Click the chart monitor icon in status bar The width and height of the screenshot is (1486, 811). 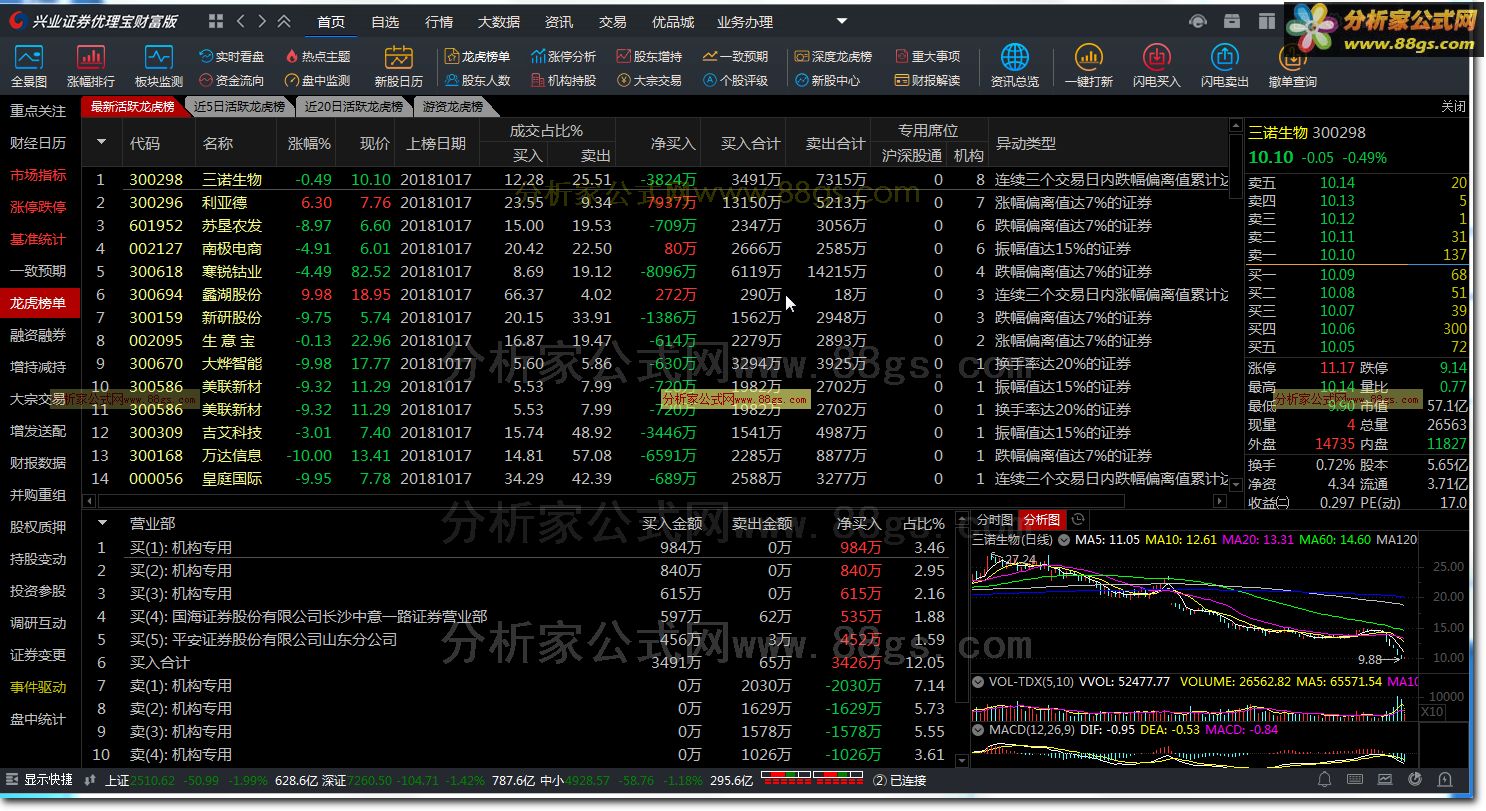1385,779
